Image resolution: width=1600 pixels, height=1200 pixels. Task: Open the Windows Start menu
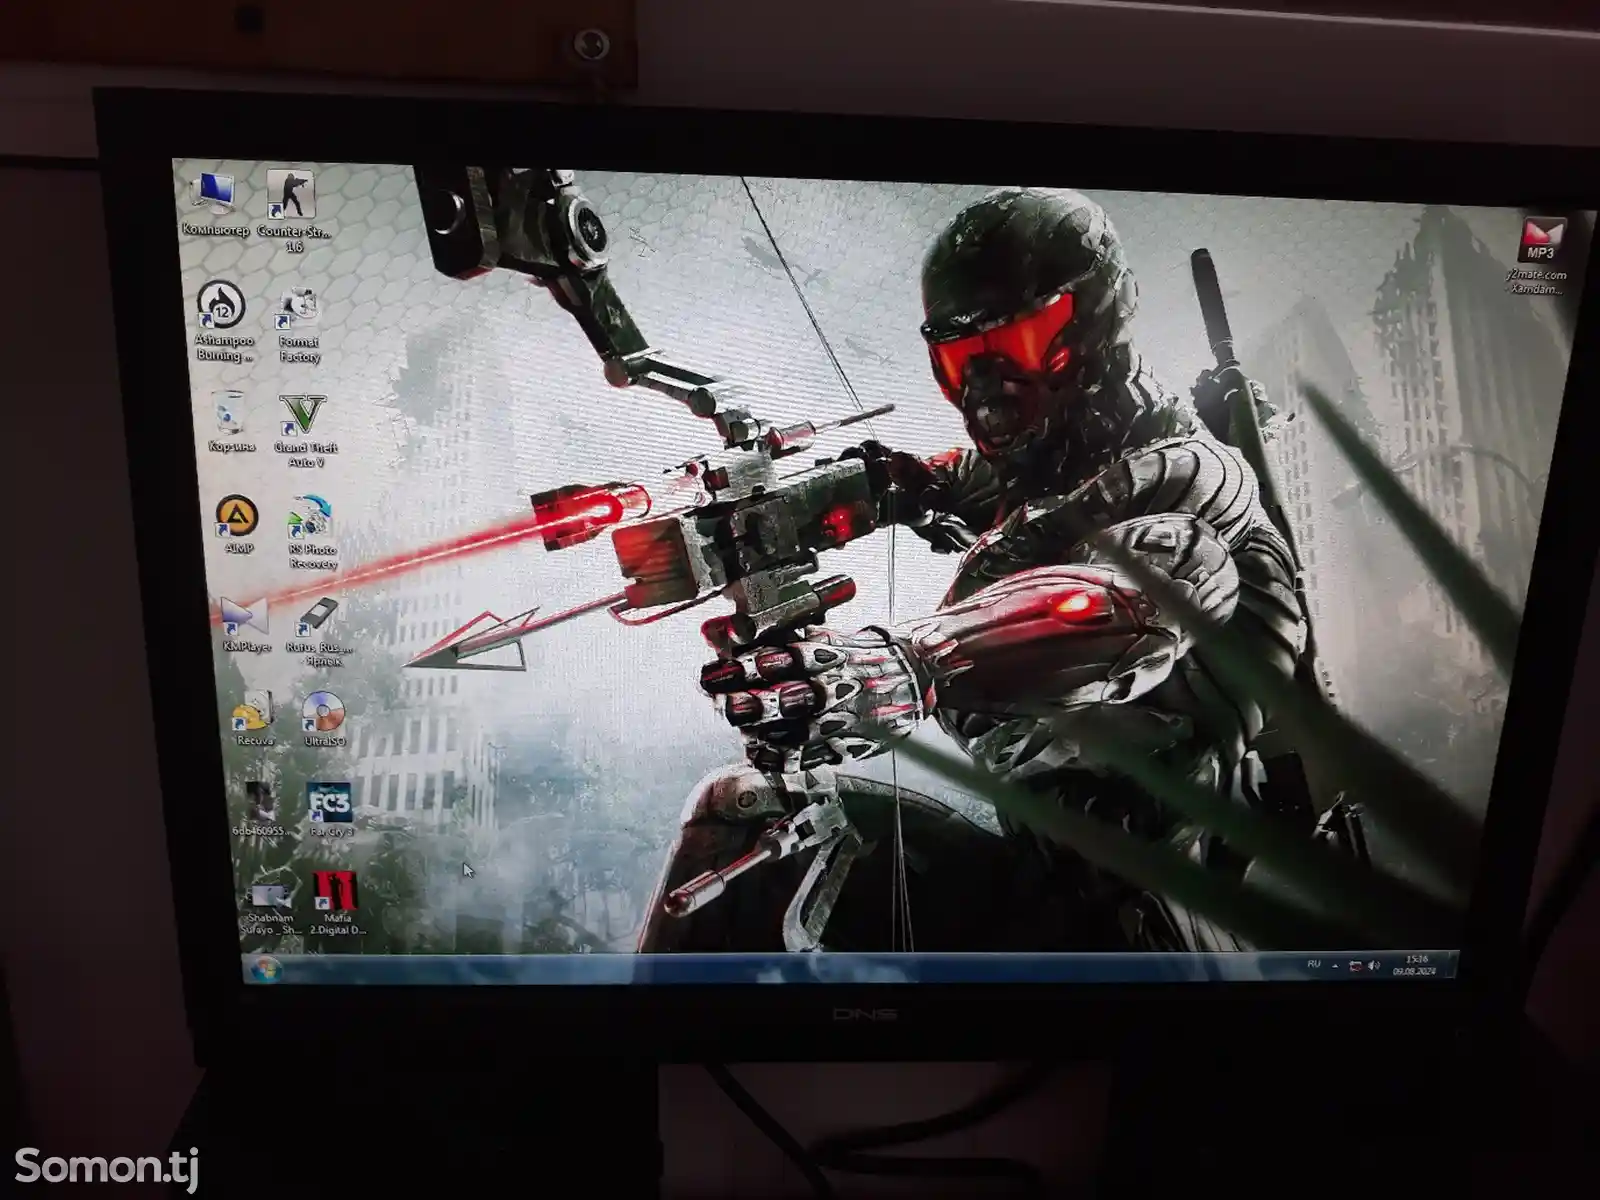pyautogui.click(x=266, y=969)
